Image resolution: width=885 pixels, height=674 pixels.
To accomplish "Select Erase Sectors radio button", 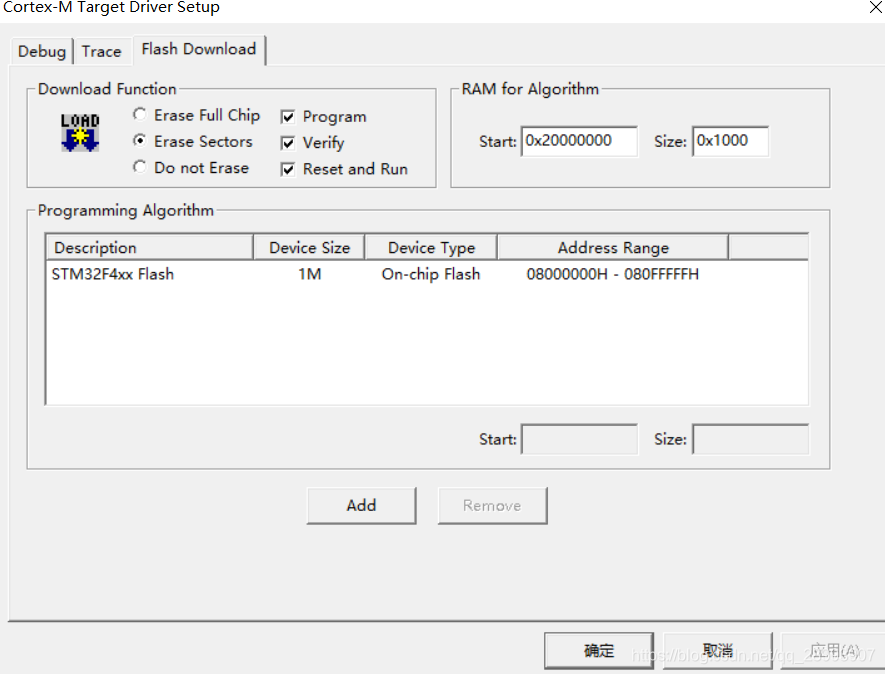I will 139,141.
